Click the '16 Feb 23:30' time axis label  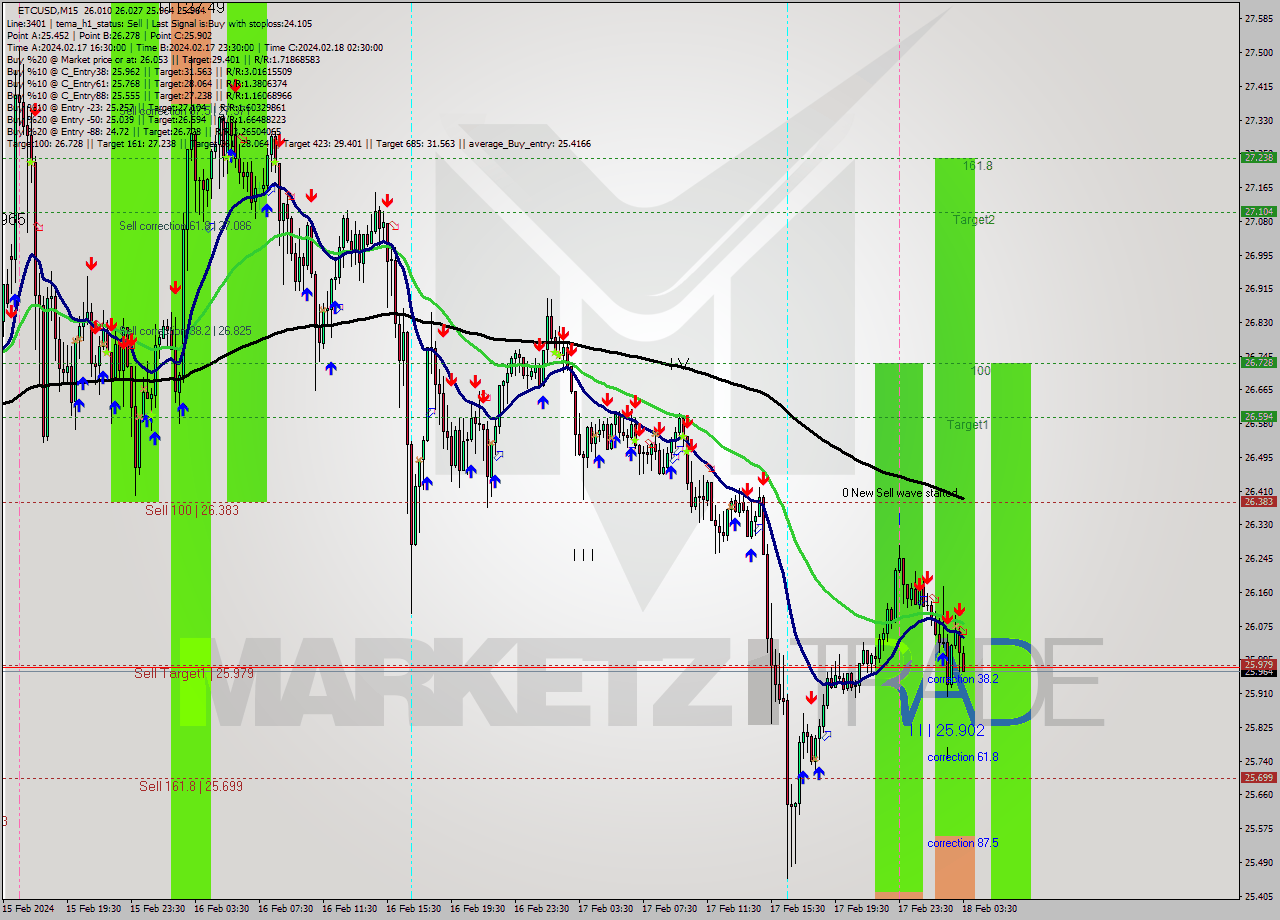(542, 909)
